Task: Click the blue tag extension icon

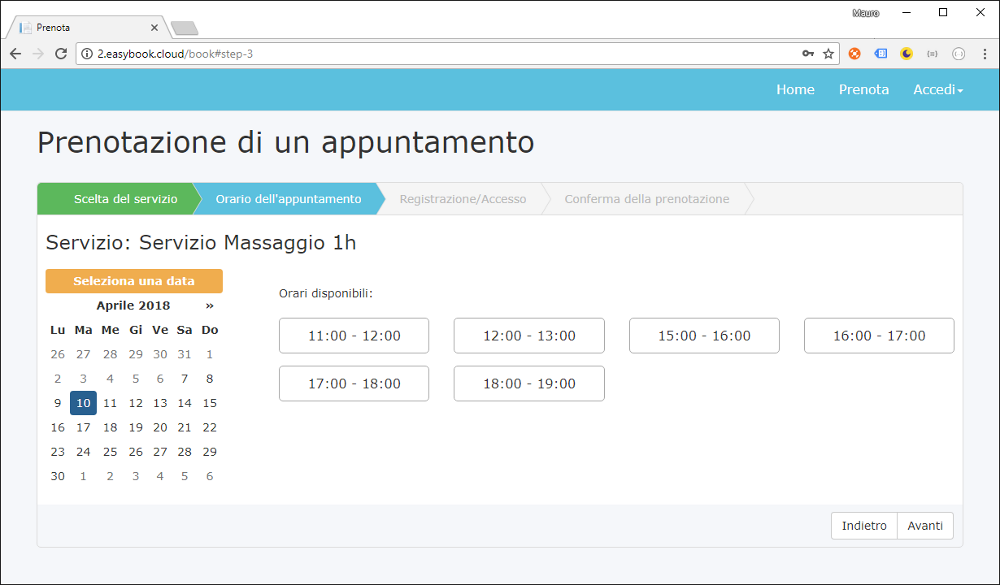Action: (x=881, y=53)
